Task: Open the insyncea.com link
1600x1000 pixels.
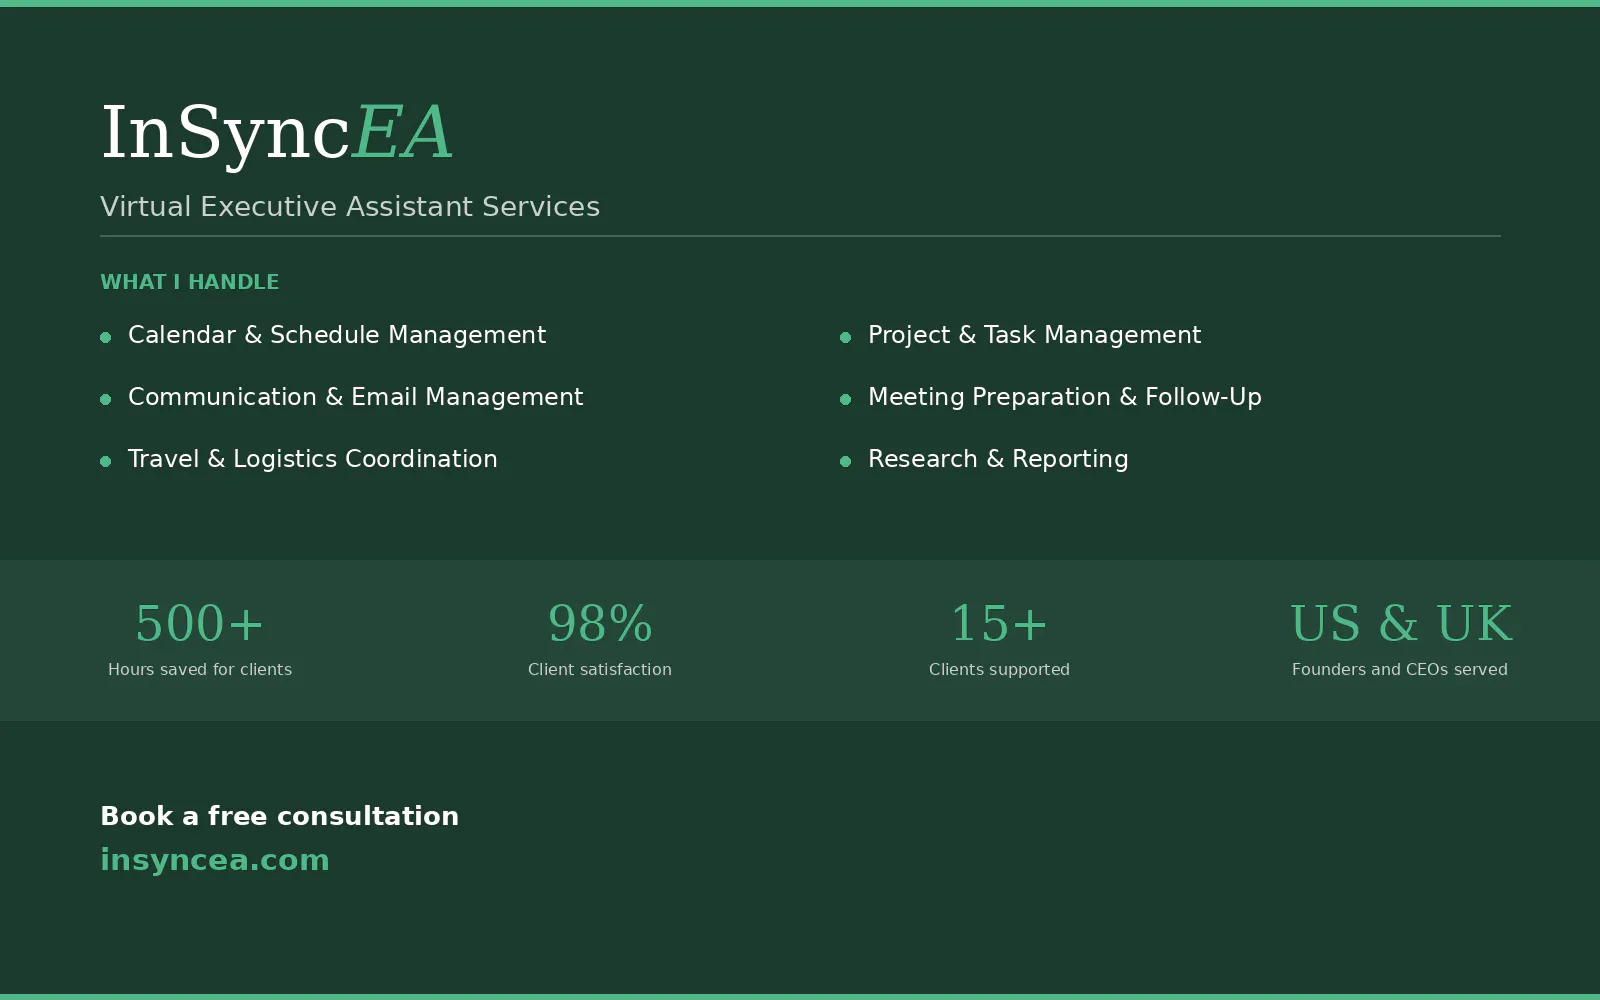Action: (x=215, y=860)
